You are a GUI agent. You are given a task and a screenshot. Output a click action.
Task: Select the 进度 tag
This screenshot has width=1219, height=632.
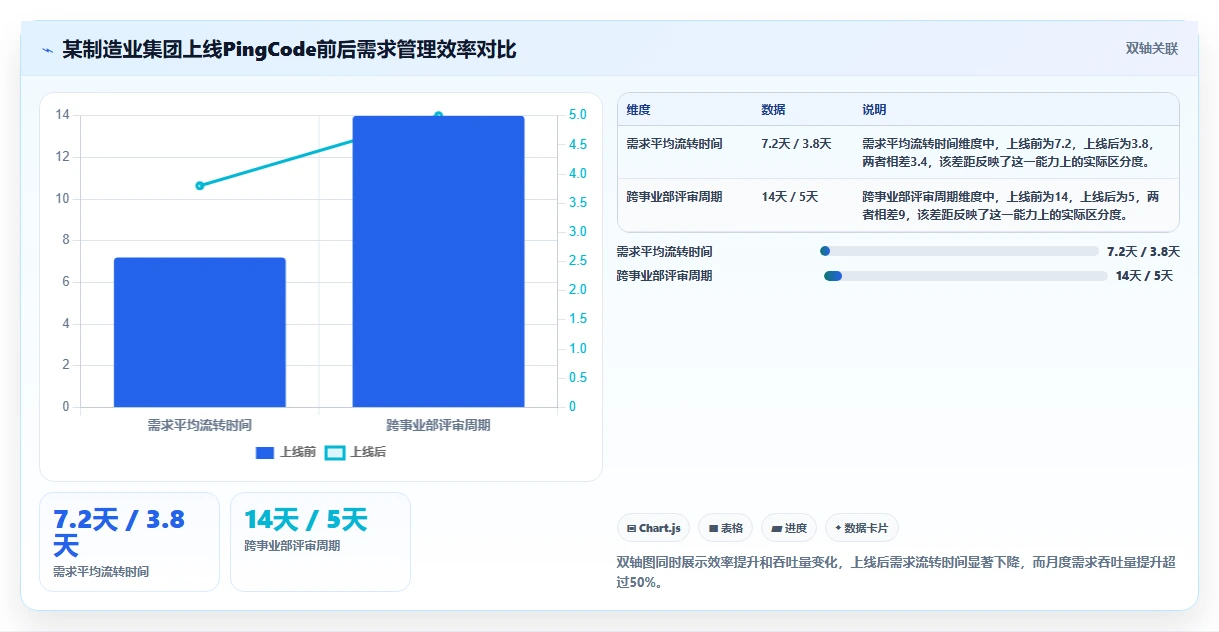pyautogui.click(x=789, y=528)
